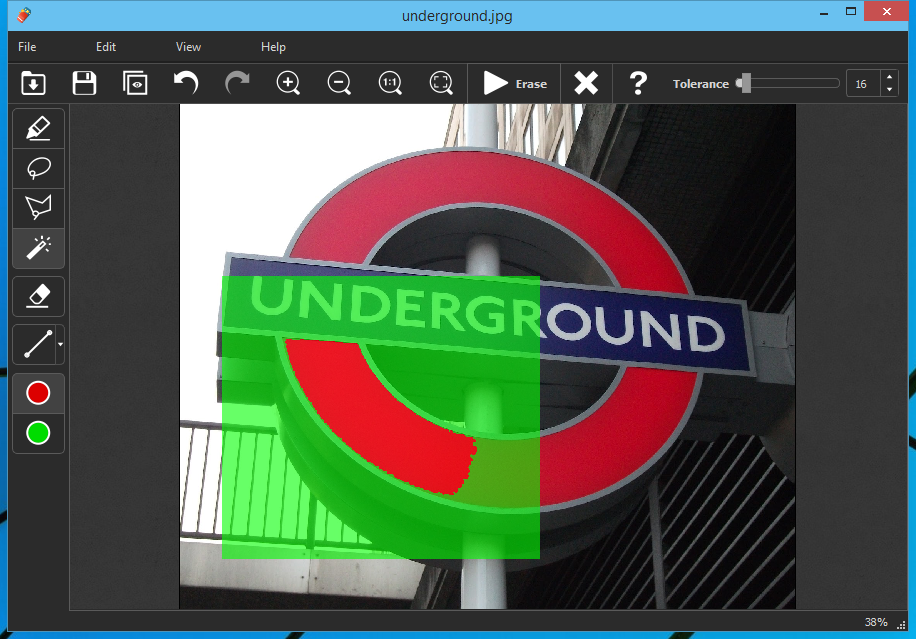Open the View menu
The image size is (916, 639).
coord(188,46)
